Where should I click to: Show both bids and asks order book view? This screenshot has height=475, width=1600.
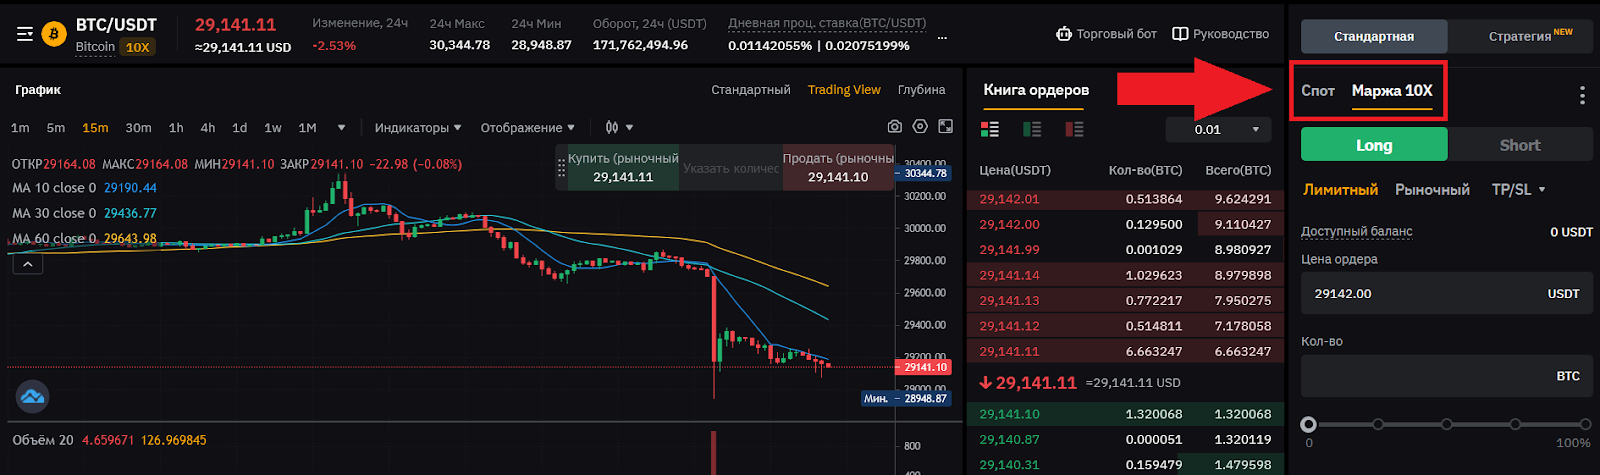[x=990, y=129]
